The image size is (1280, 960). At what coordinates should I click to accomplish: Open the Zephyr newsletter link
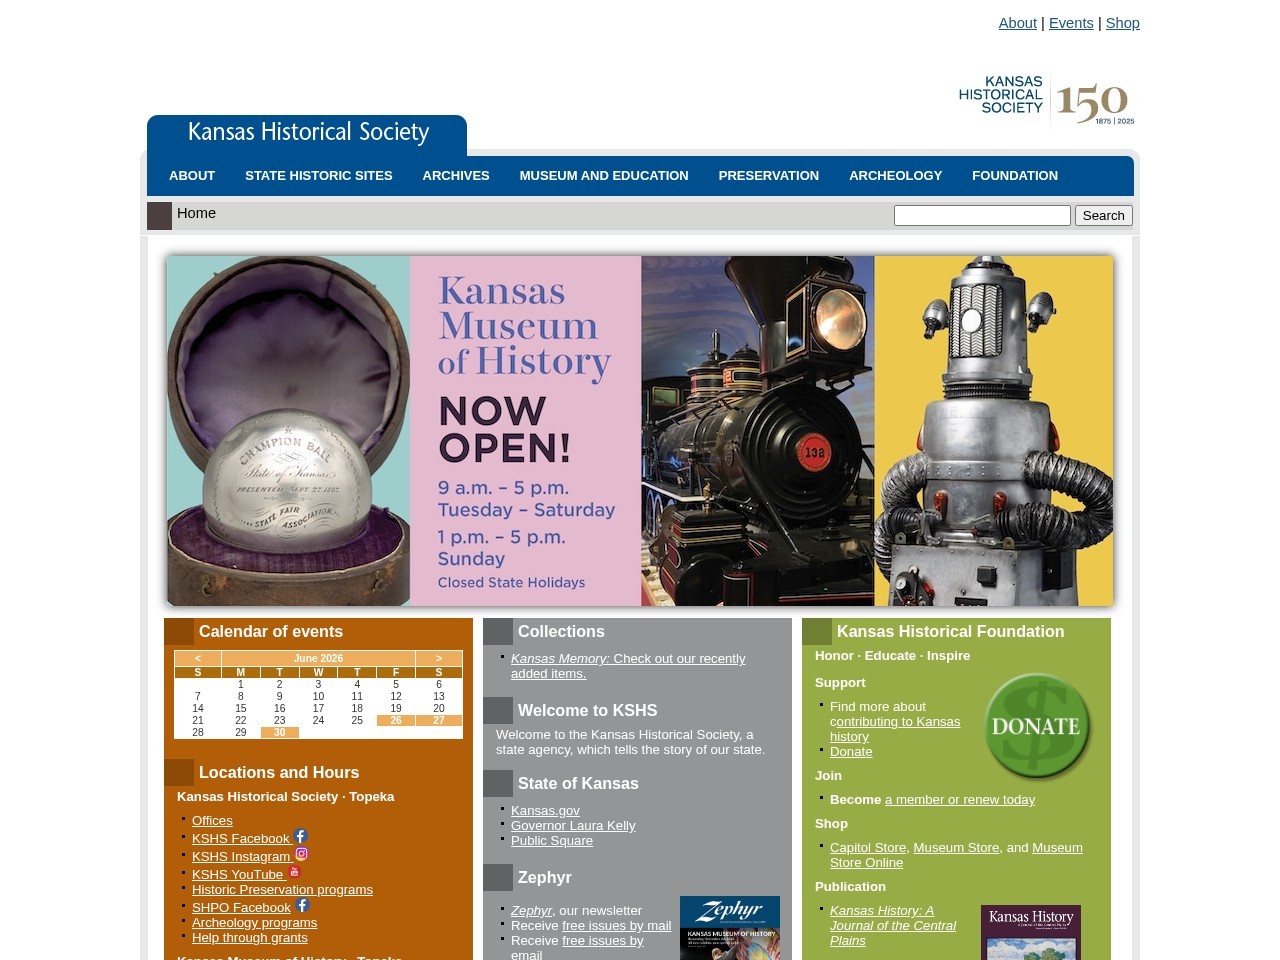coord(531,911)
